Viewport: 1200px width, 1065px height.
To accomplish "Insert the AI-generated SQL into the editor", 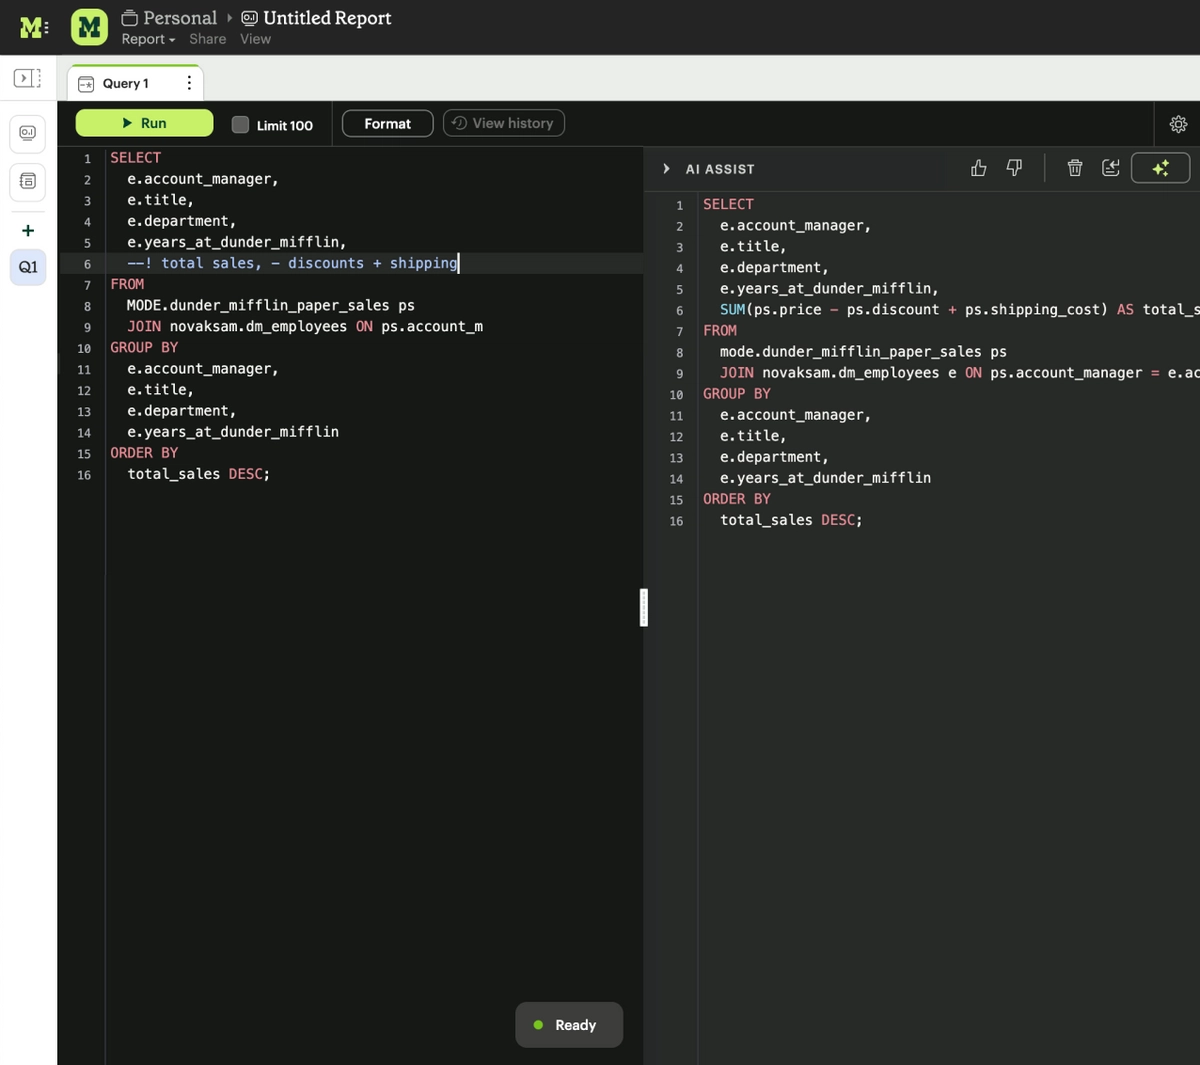I will (x=1110, y=167).
